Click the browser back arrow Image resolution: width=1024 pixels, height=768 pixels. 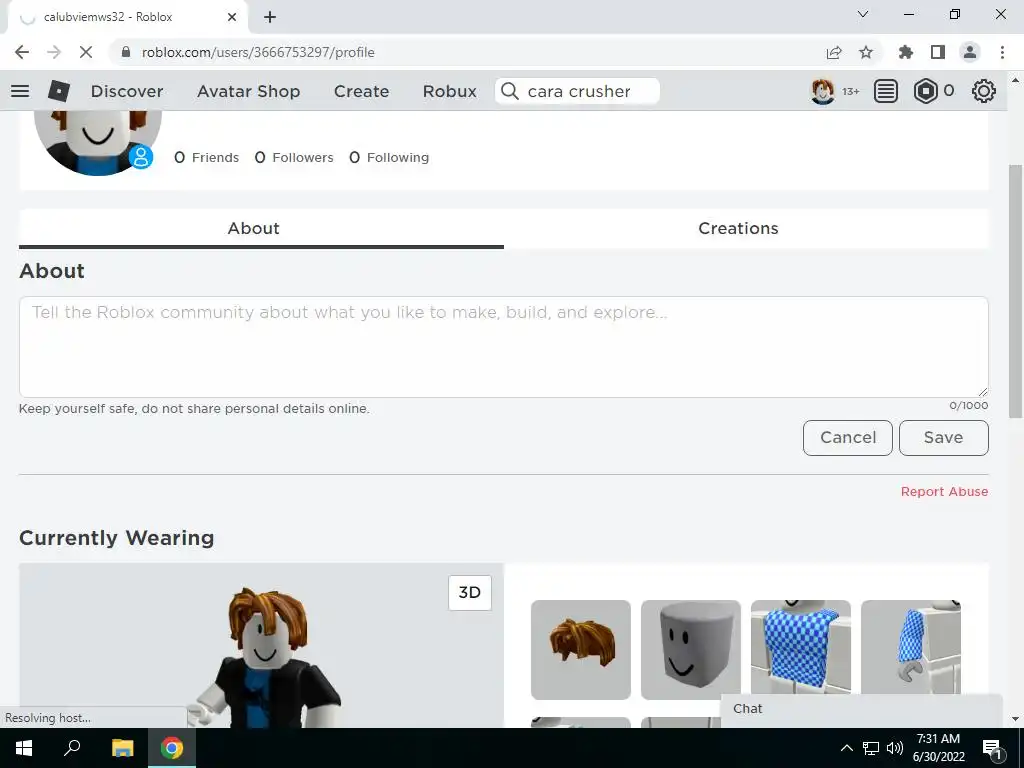22,52
